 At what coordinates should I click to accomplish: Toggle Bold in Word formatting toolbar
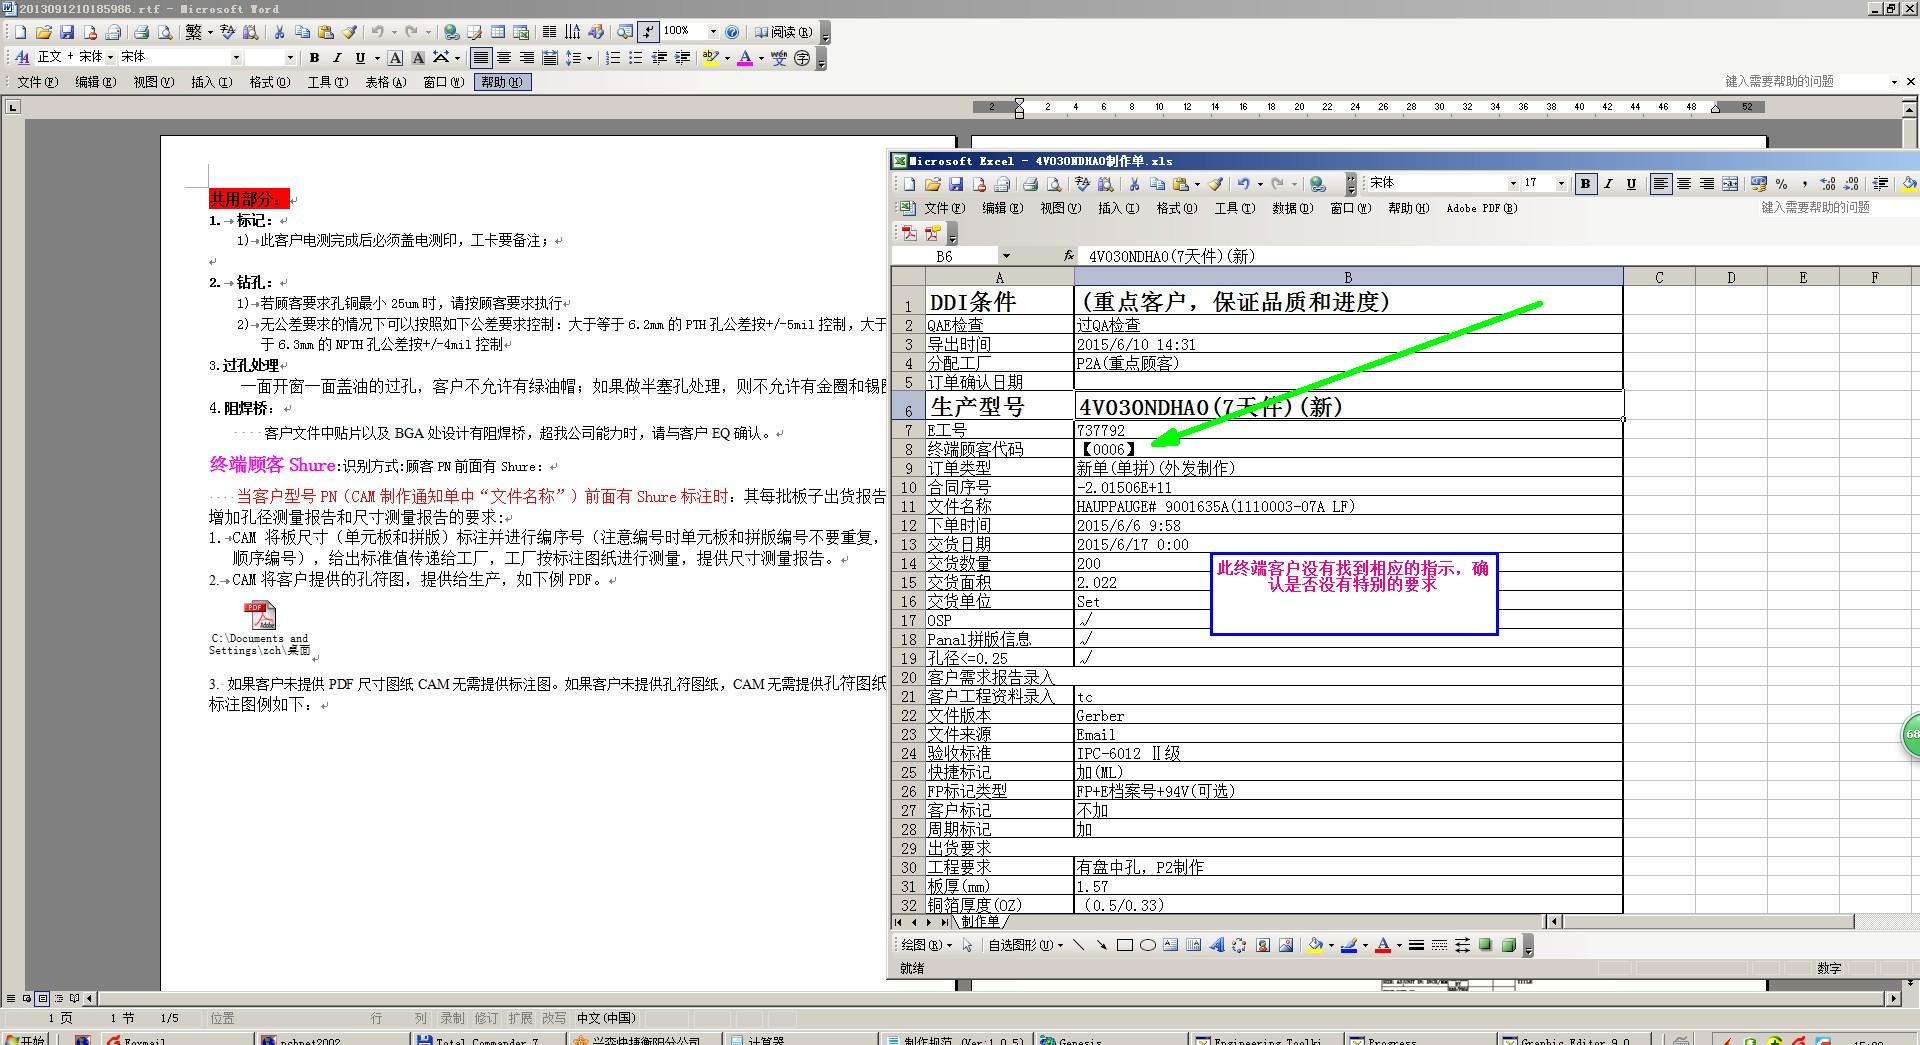[x=314, y=58]
